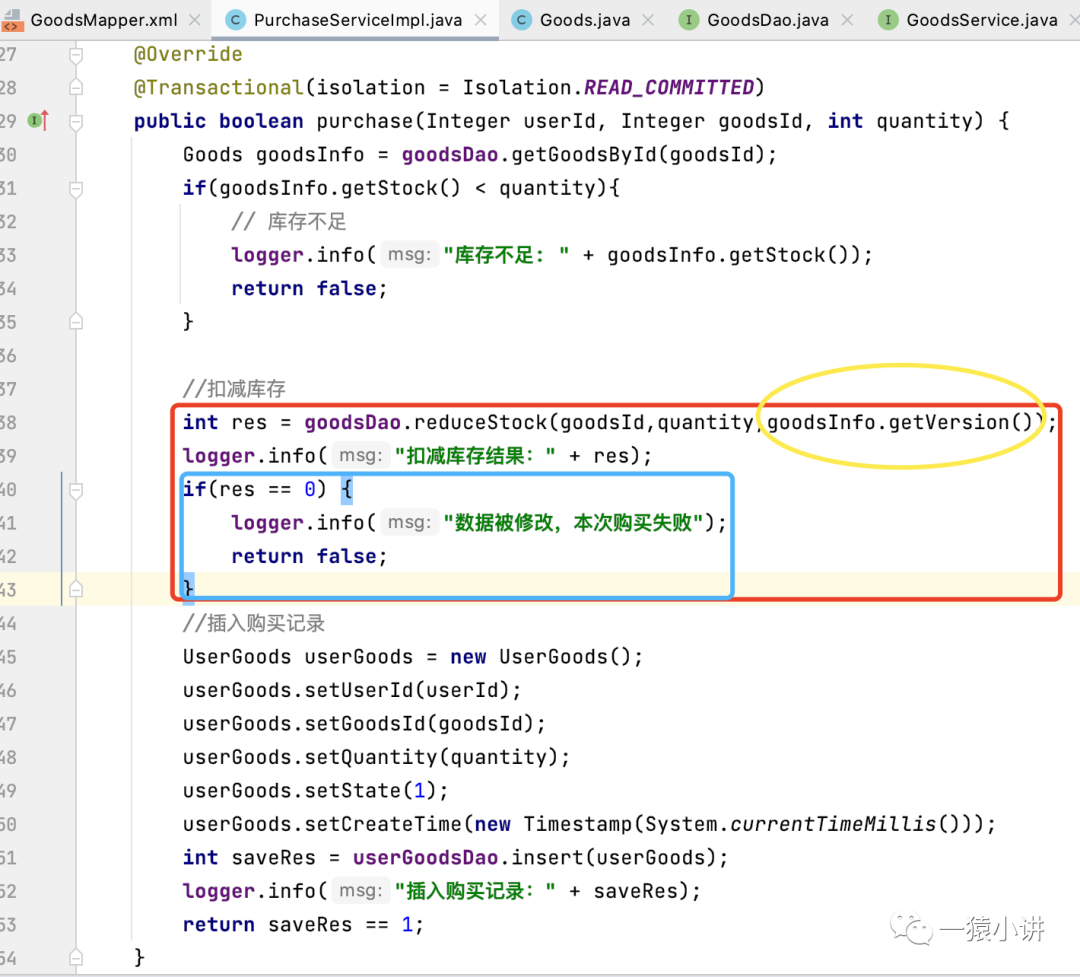Click the msg parameter hint on line 33
The image size is (1080, 977).
click(410, 255)
